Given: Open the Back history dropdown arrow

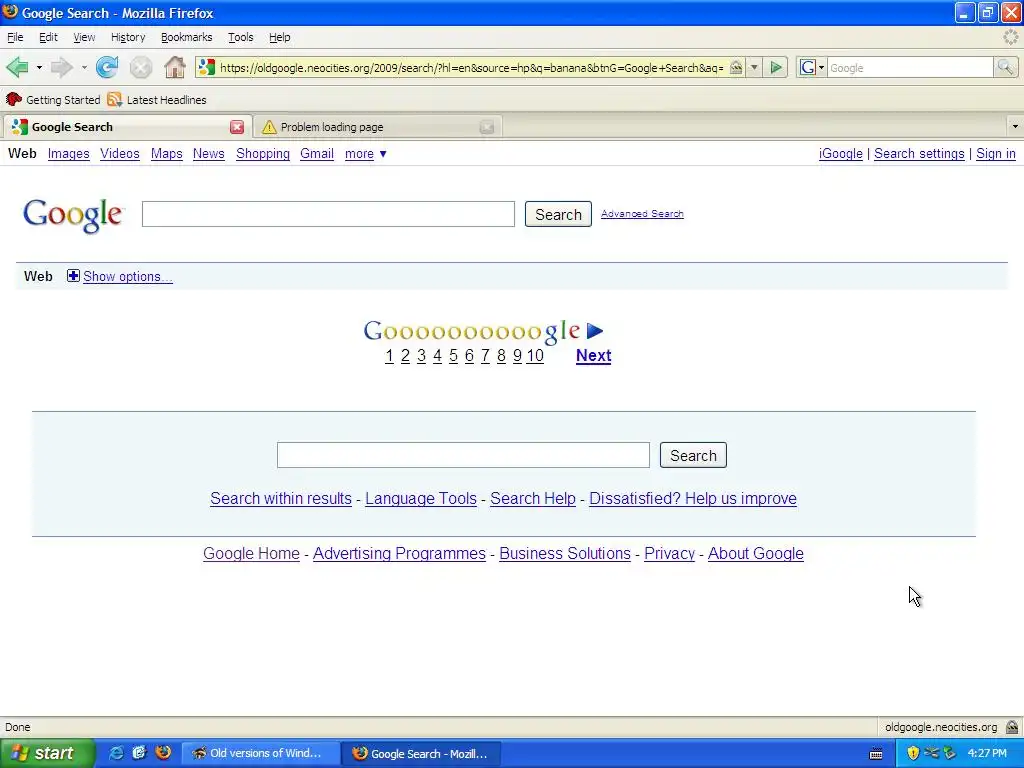Looking at the screenshot, I should 39,67.
